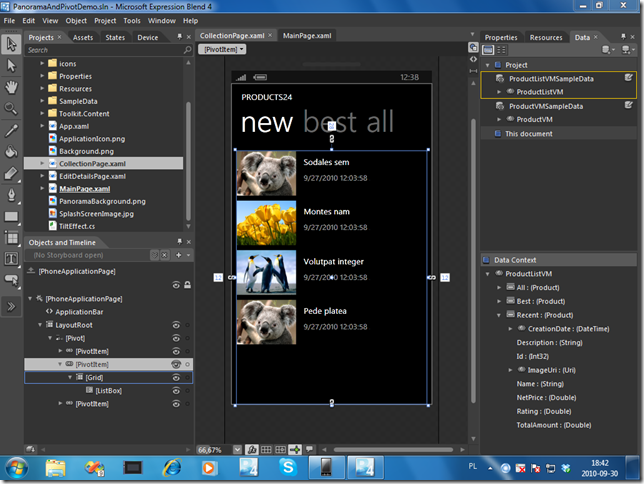
Task: Switch to the Resources tab
Action: click(546, 37)
